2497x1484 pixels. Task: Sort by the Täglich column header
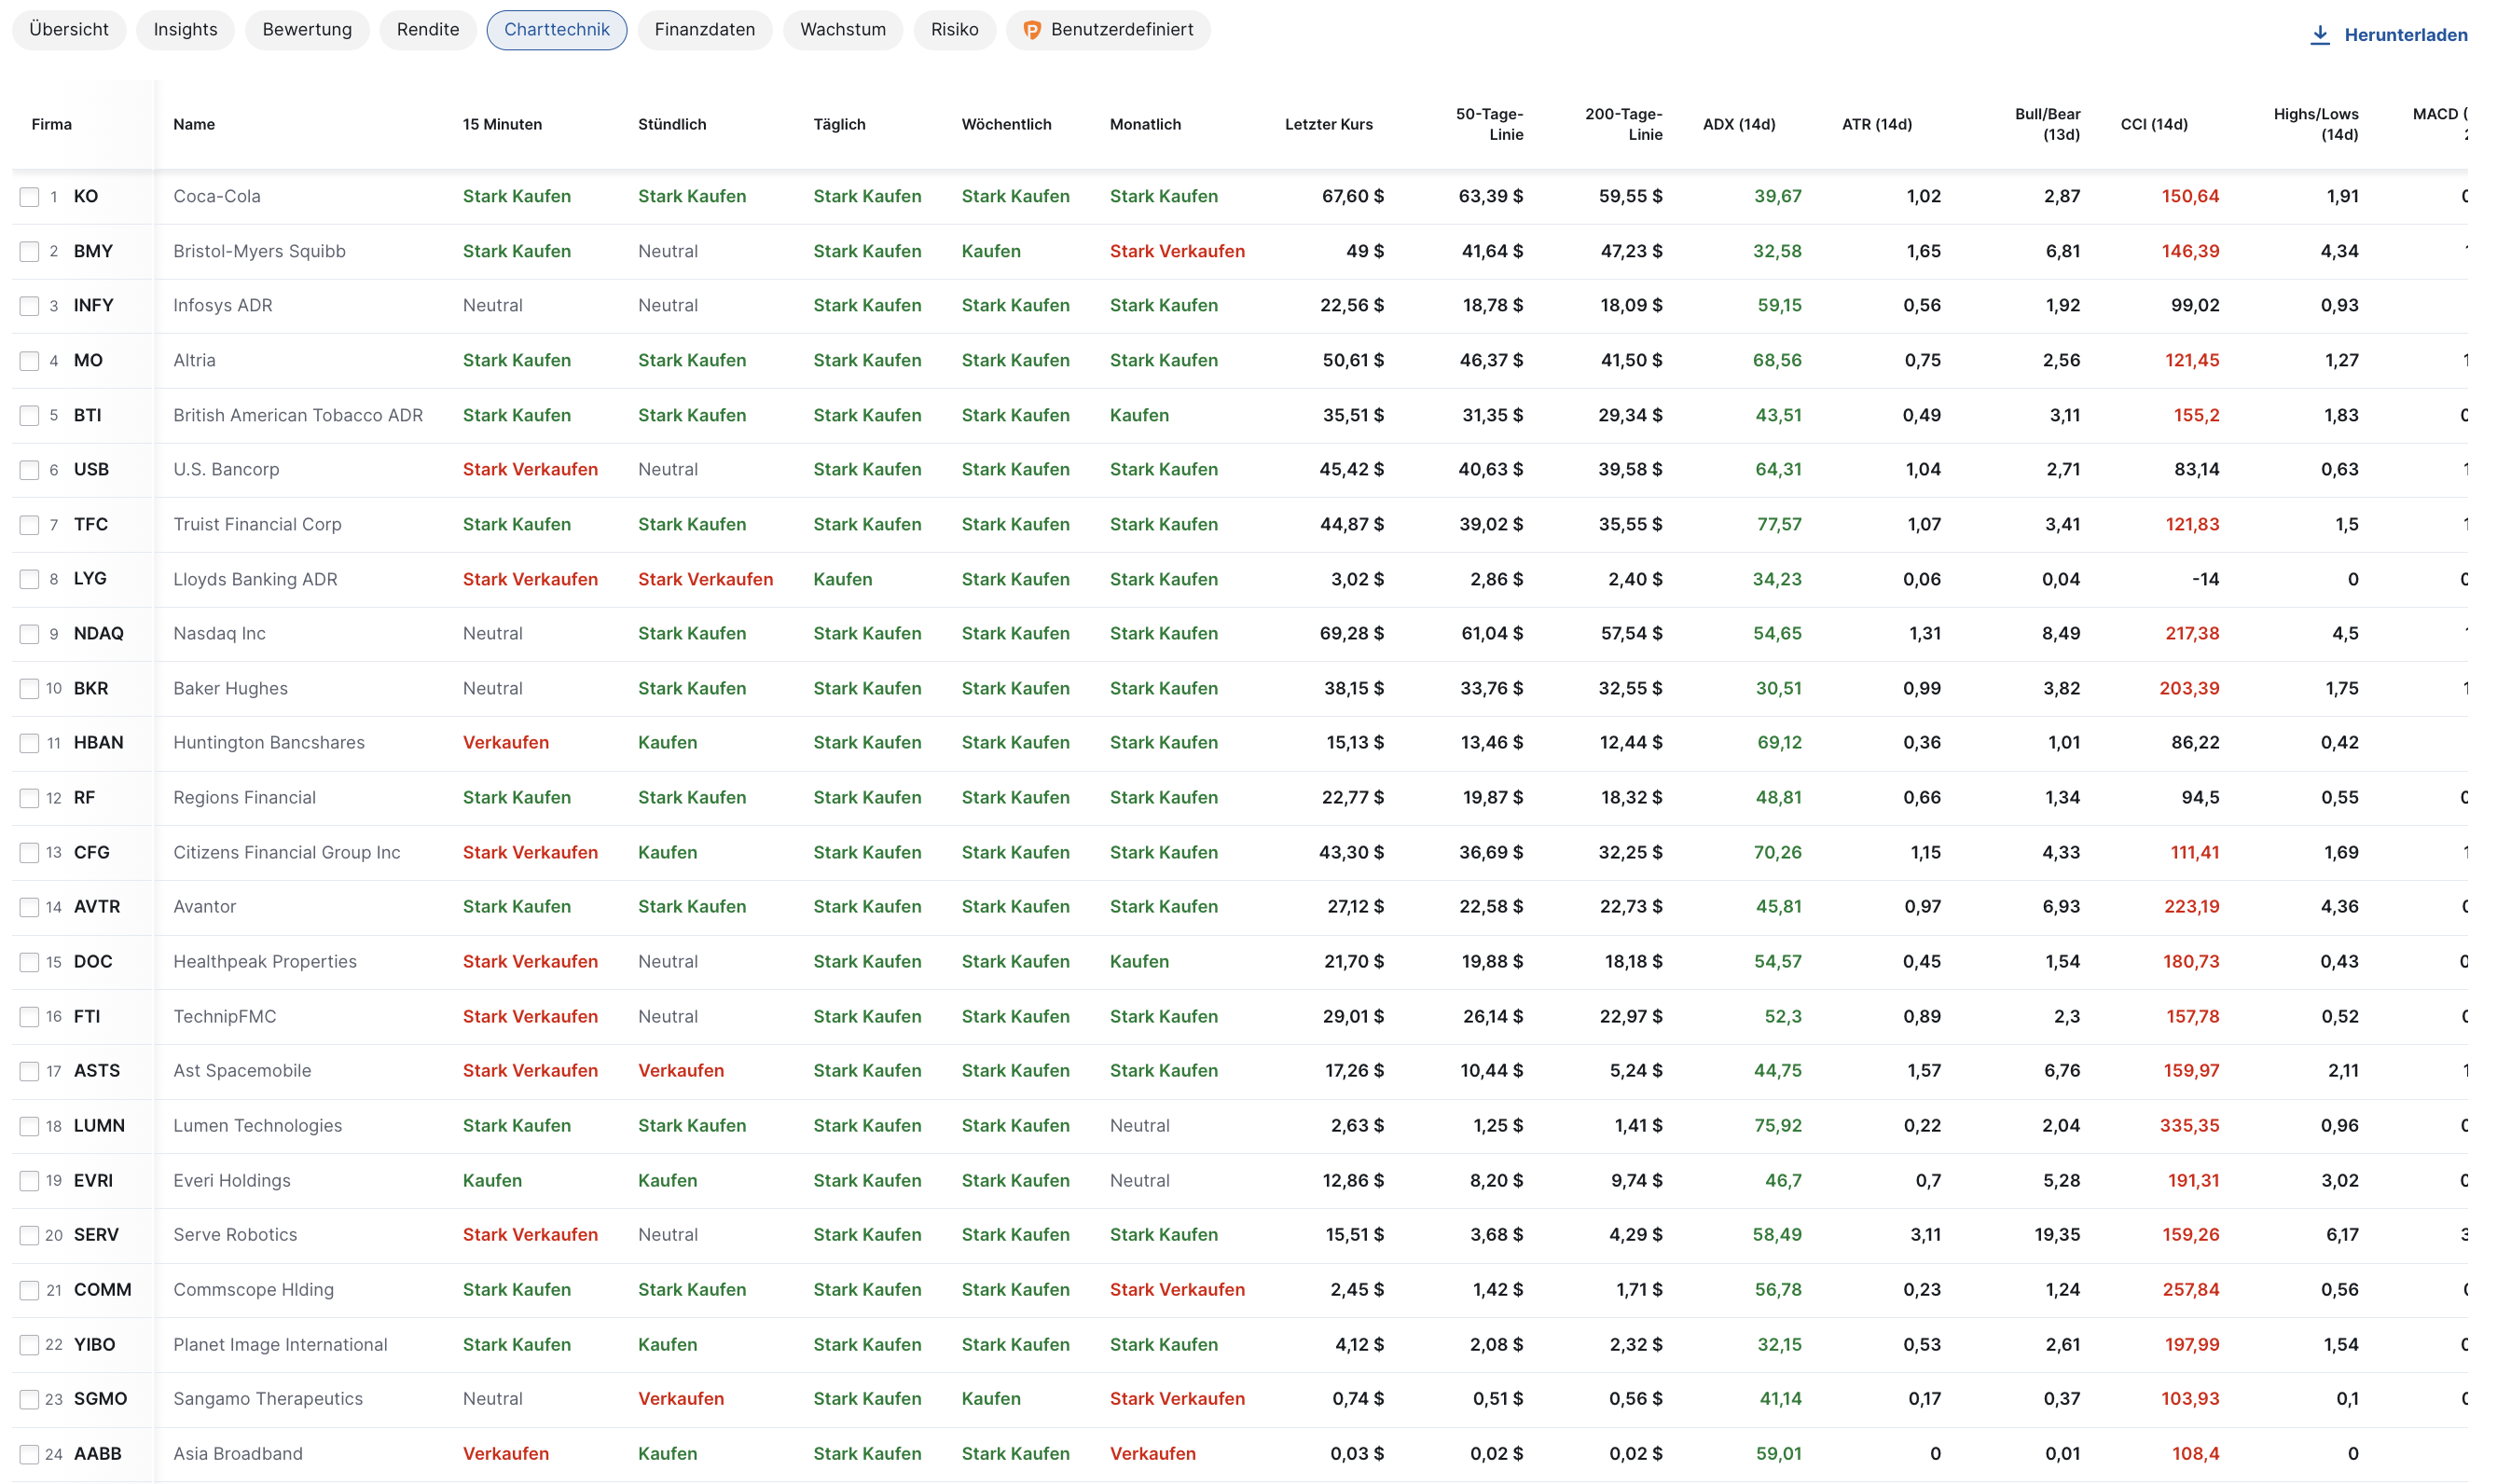click(839, 124)
